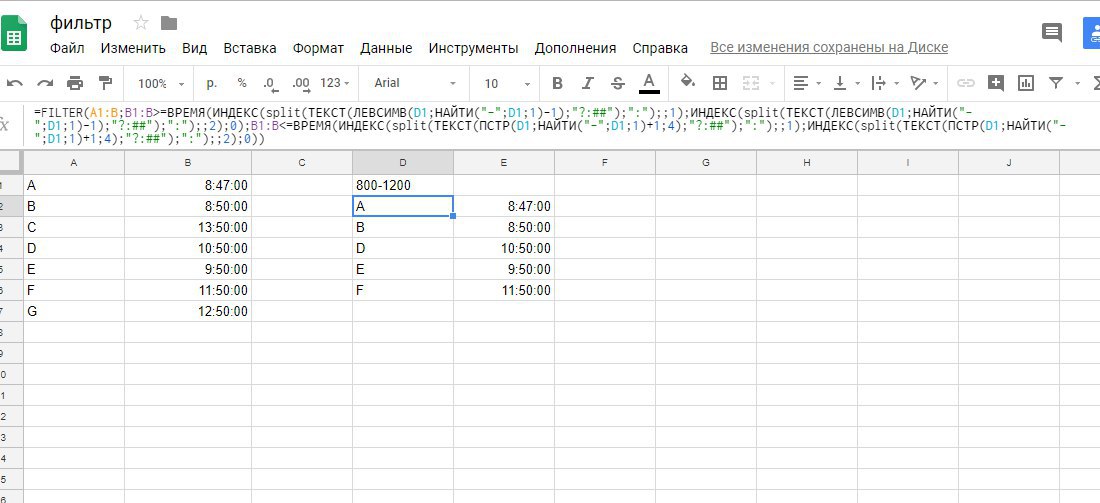Screen dimensions: 1100x503
Task: Select column J header
Action: click(1009, 163)
